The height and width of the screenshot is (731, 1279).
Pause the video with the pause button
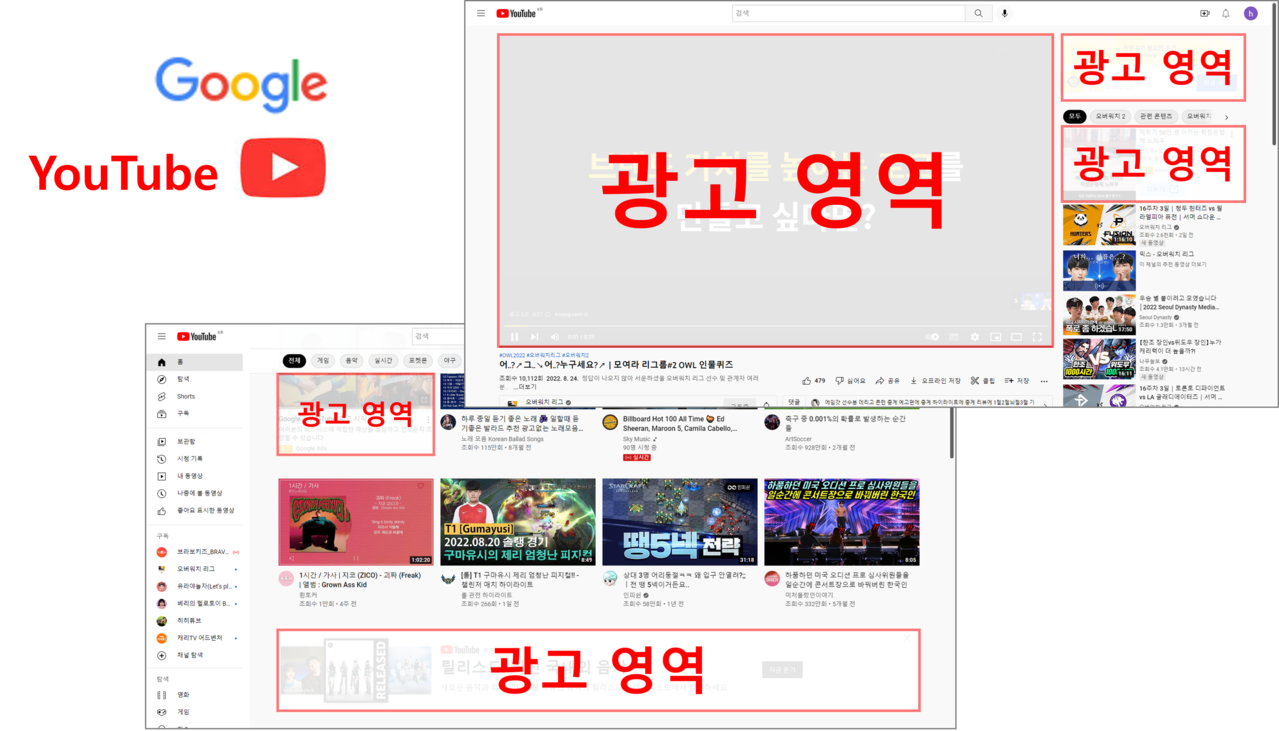(x=514, y=337)
